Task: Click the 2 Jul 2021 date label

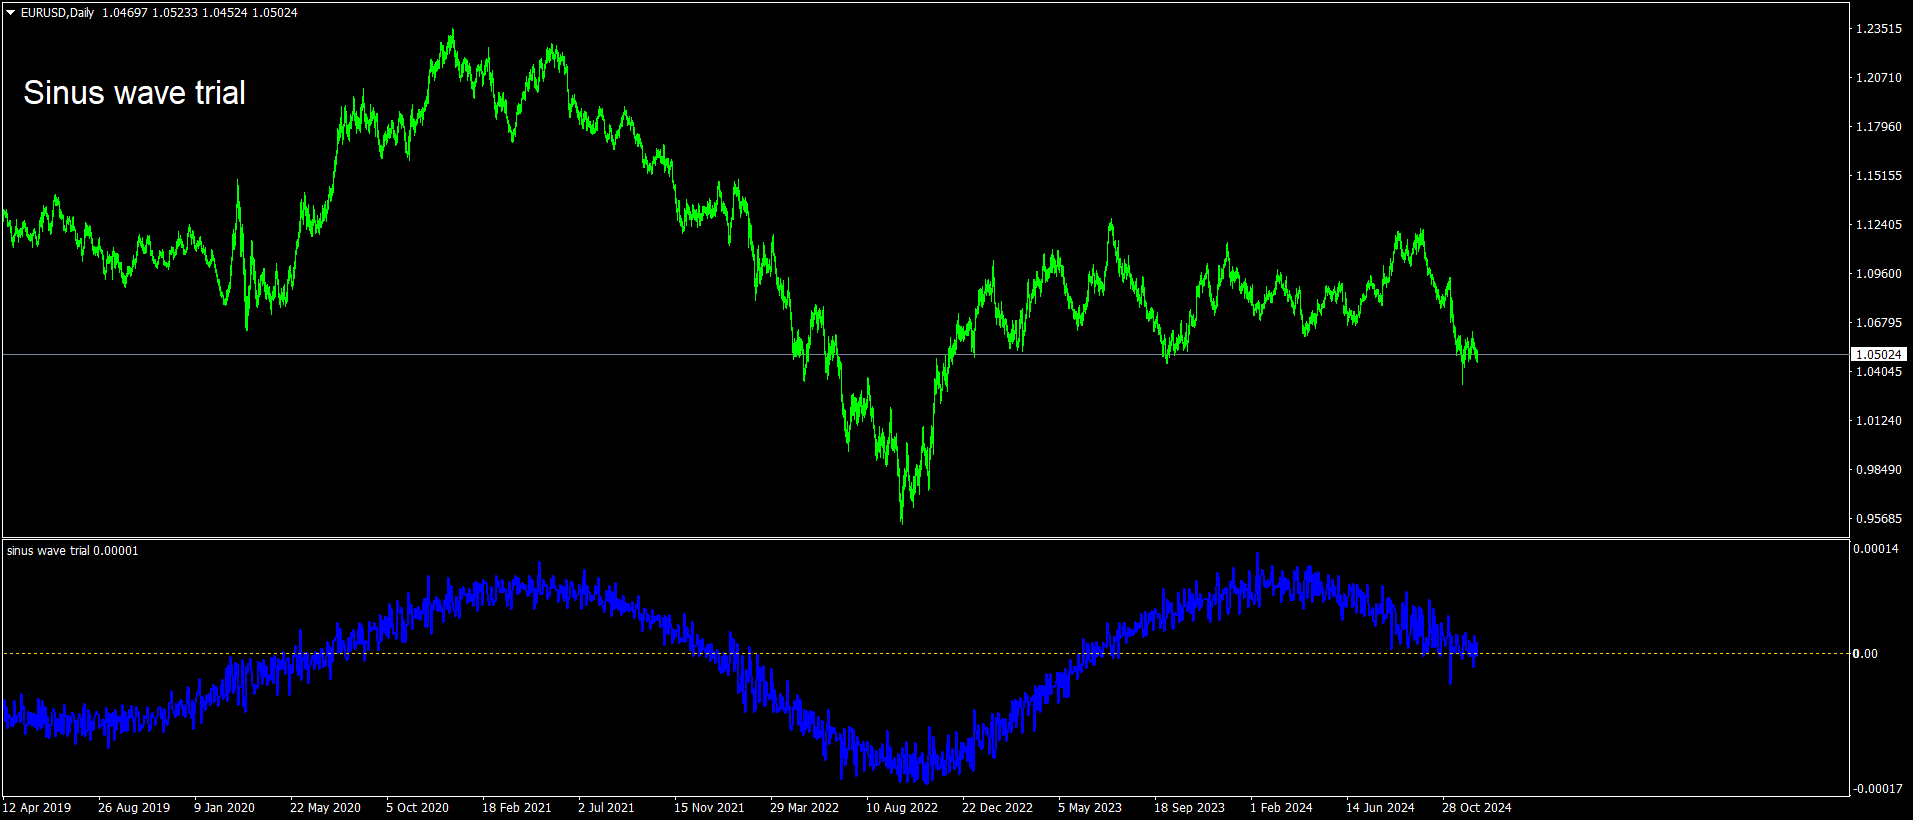Action: point(606,808)
